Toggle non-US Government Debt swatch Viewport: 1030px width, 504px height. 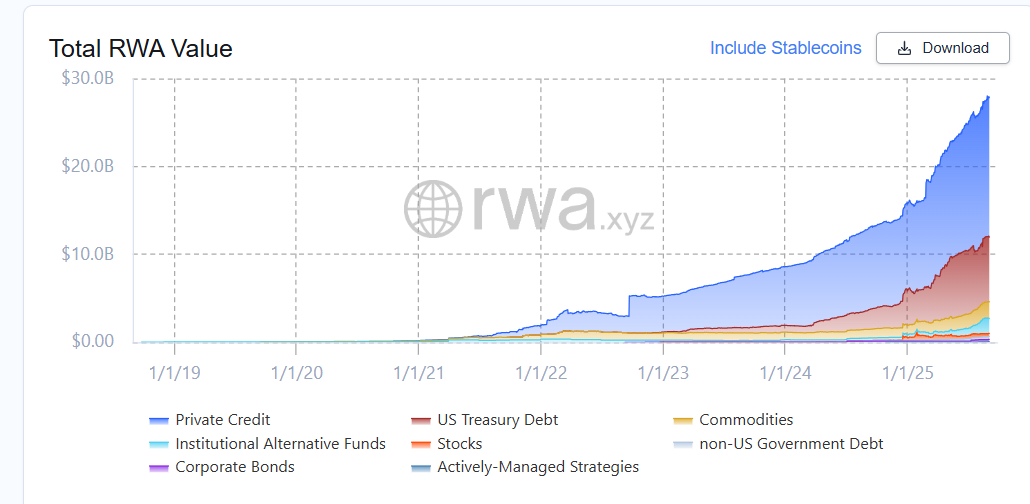682,444
